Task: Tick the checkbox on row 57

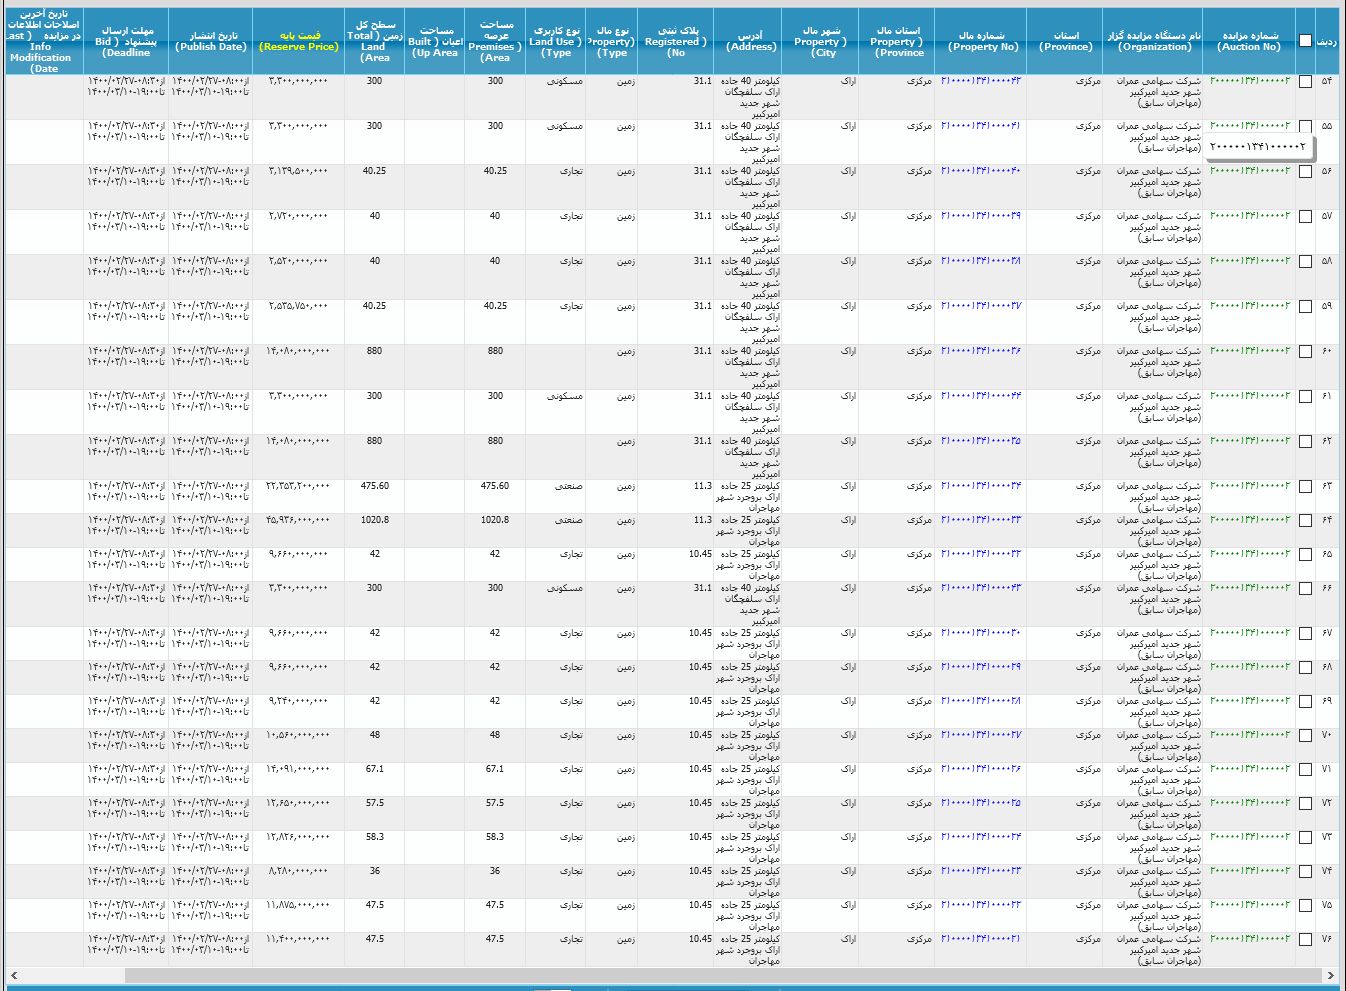Action: click(x=1305, y=217)
